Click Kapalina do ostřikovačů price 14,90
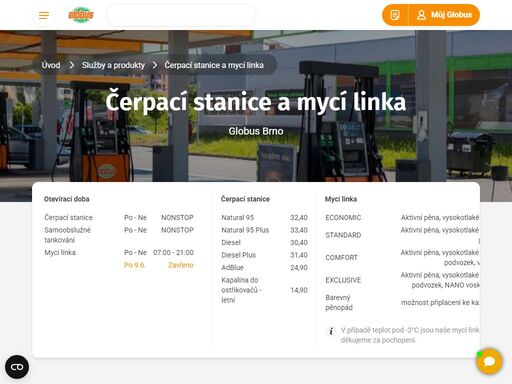512x384 pixels. [299, 290]
